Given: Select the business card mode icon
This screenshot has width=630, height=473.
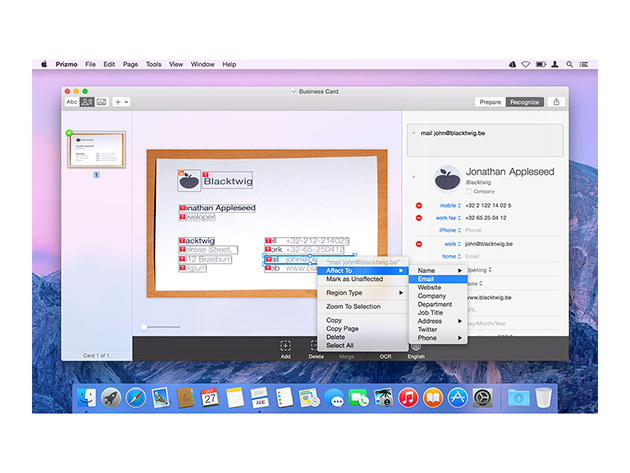Looking at the screenshot, I should [87, 102].
